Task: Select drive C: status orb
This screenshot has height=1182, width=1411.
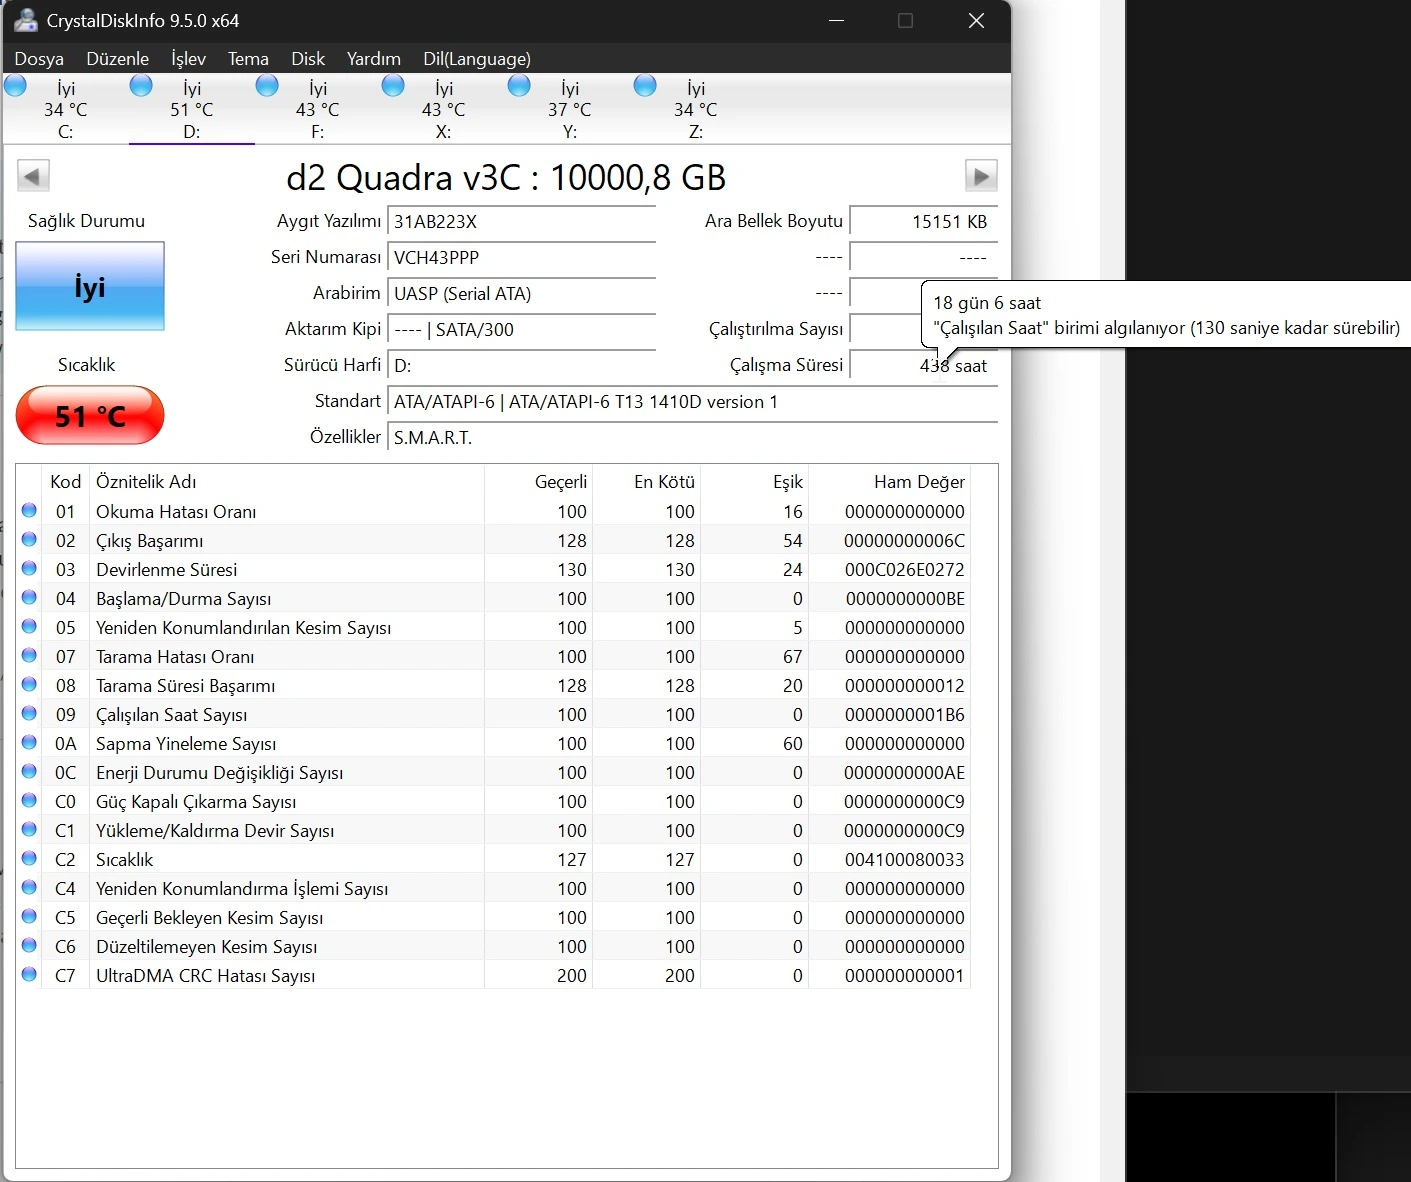Action: (16, 86)
